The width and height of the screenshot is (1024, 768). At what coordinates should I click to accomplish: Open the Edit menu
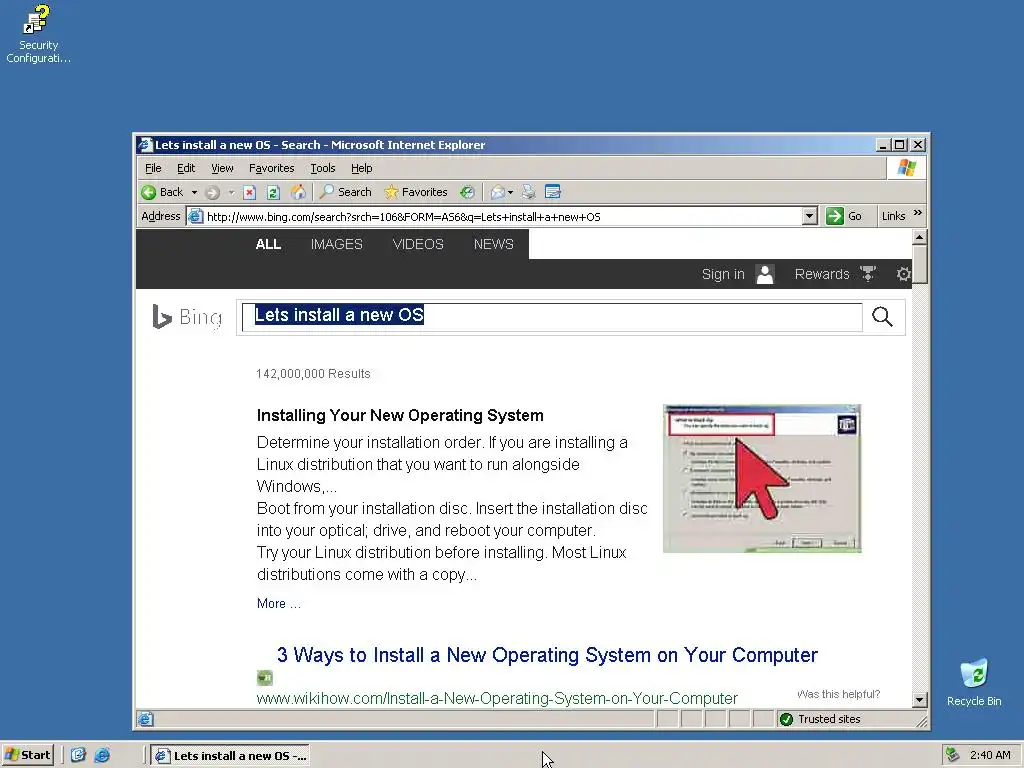186,168
